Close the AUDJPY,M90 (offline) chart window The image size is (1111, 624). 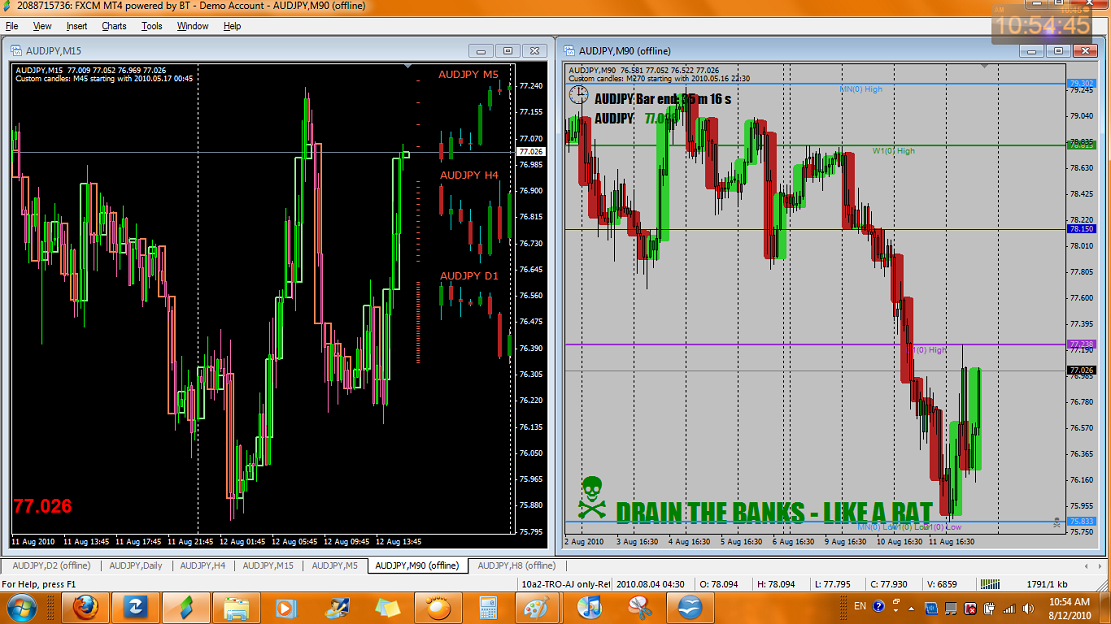click(x=1085, y=51)
